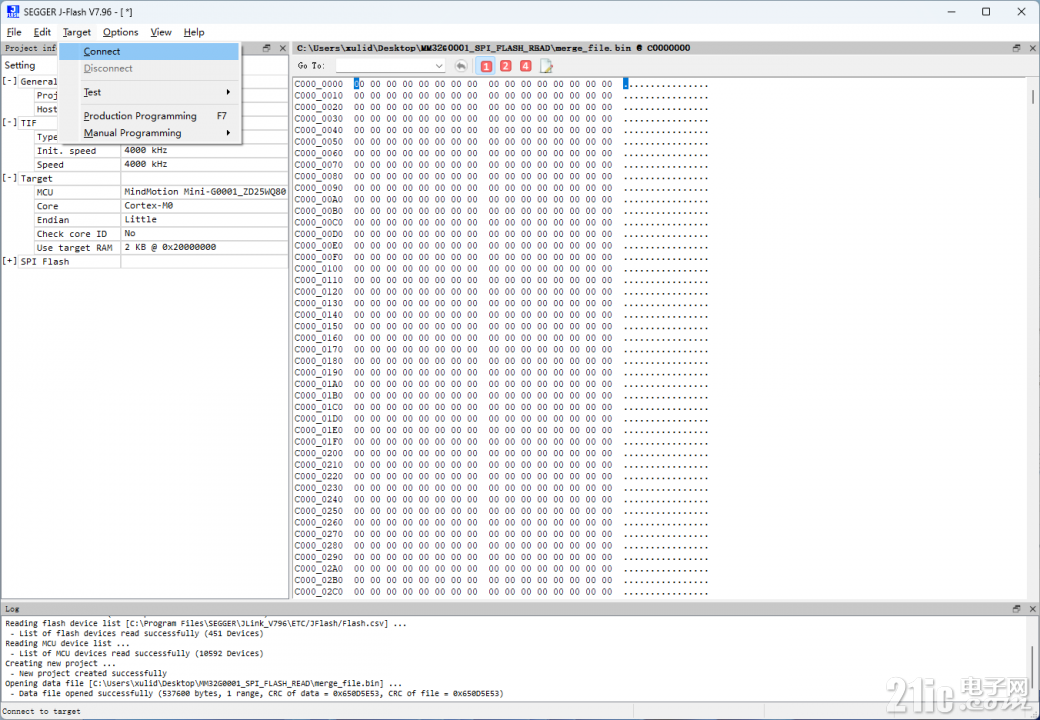Click the edit data notepad icon
This screenshot has width=1040, height=720.
click(546, 66)
